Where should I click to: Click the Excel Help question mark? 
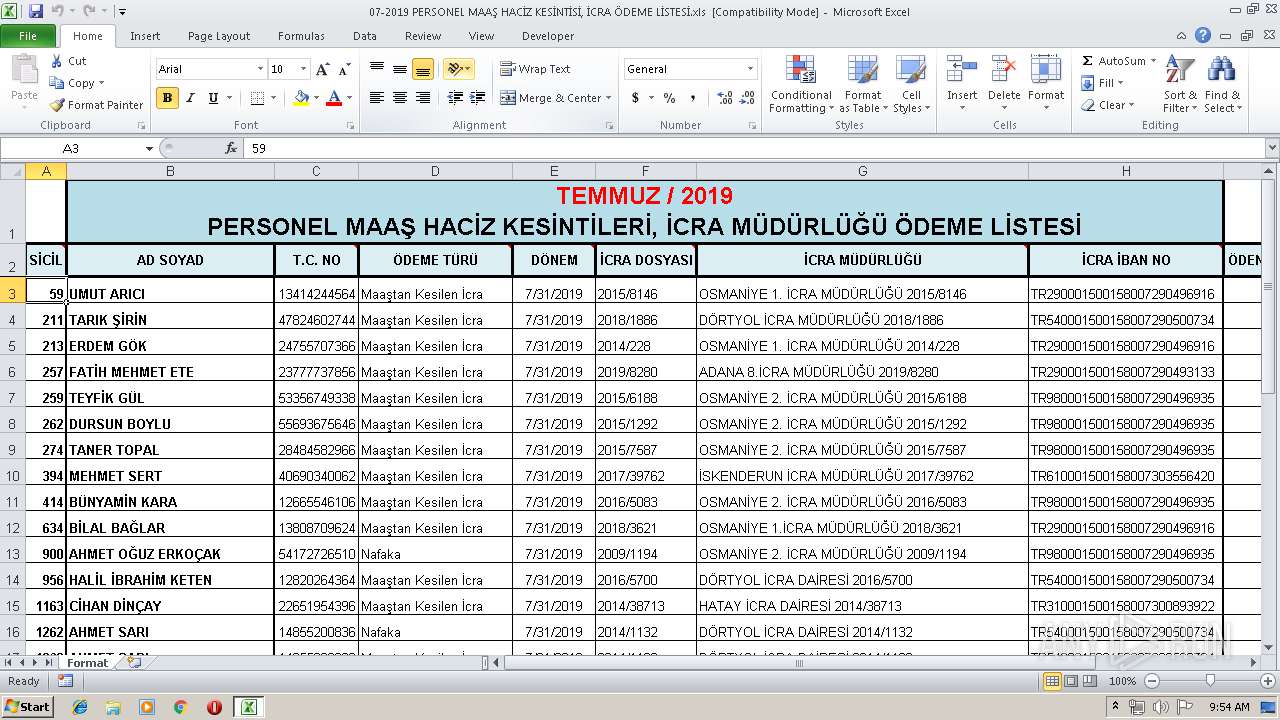(1203, 35)
